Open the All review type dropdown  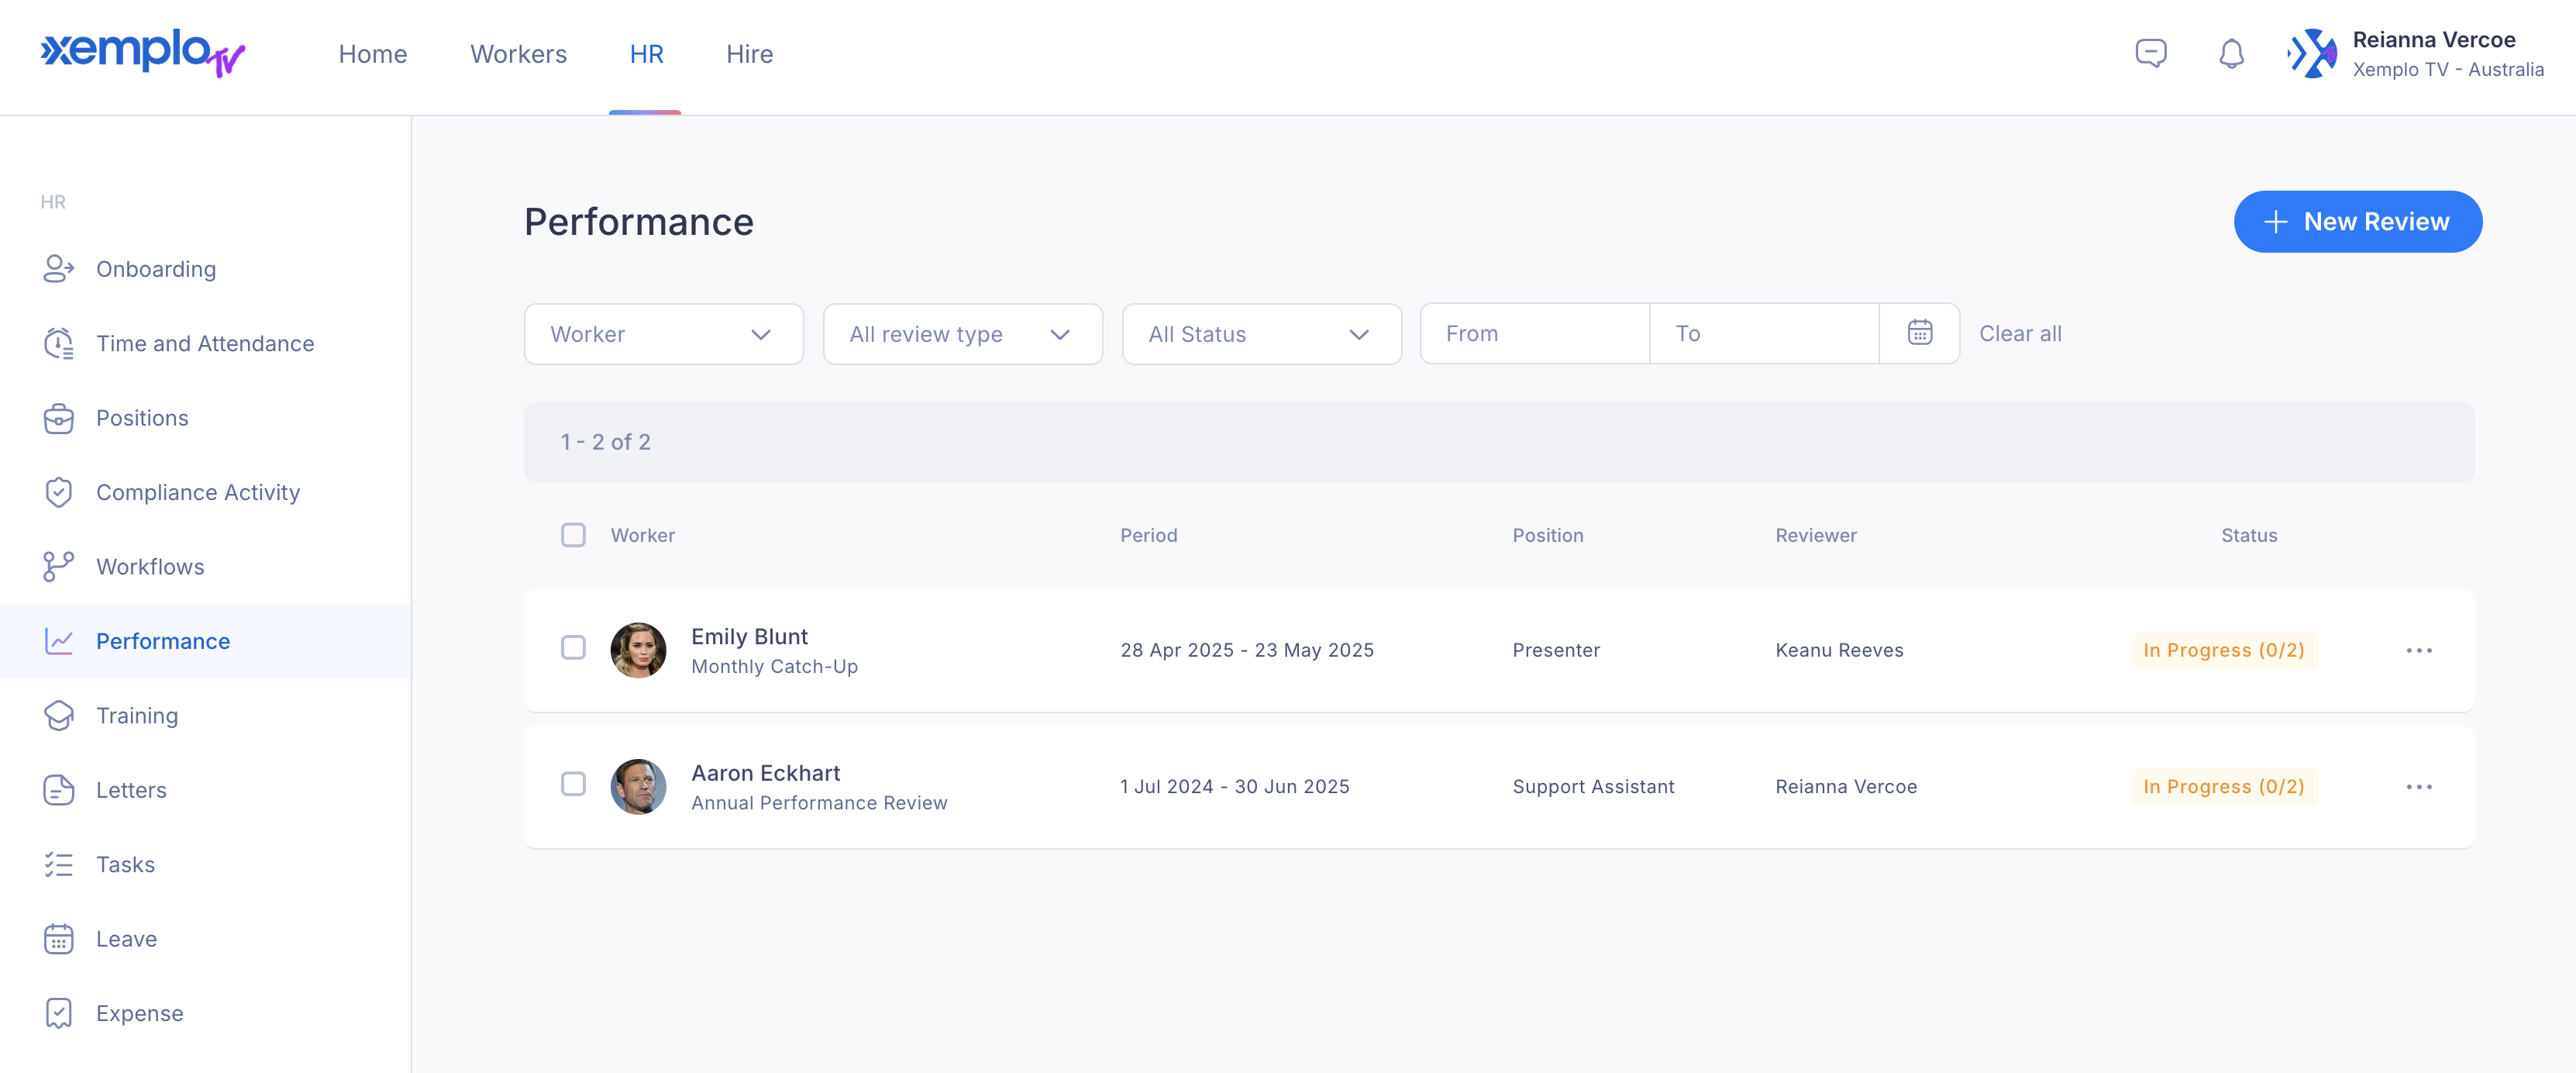pos(962,334)
